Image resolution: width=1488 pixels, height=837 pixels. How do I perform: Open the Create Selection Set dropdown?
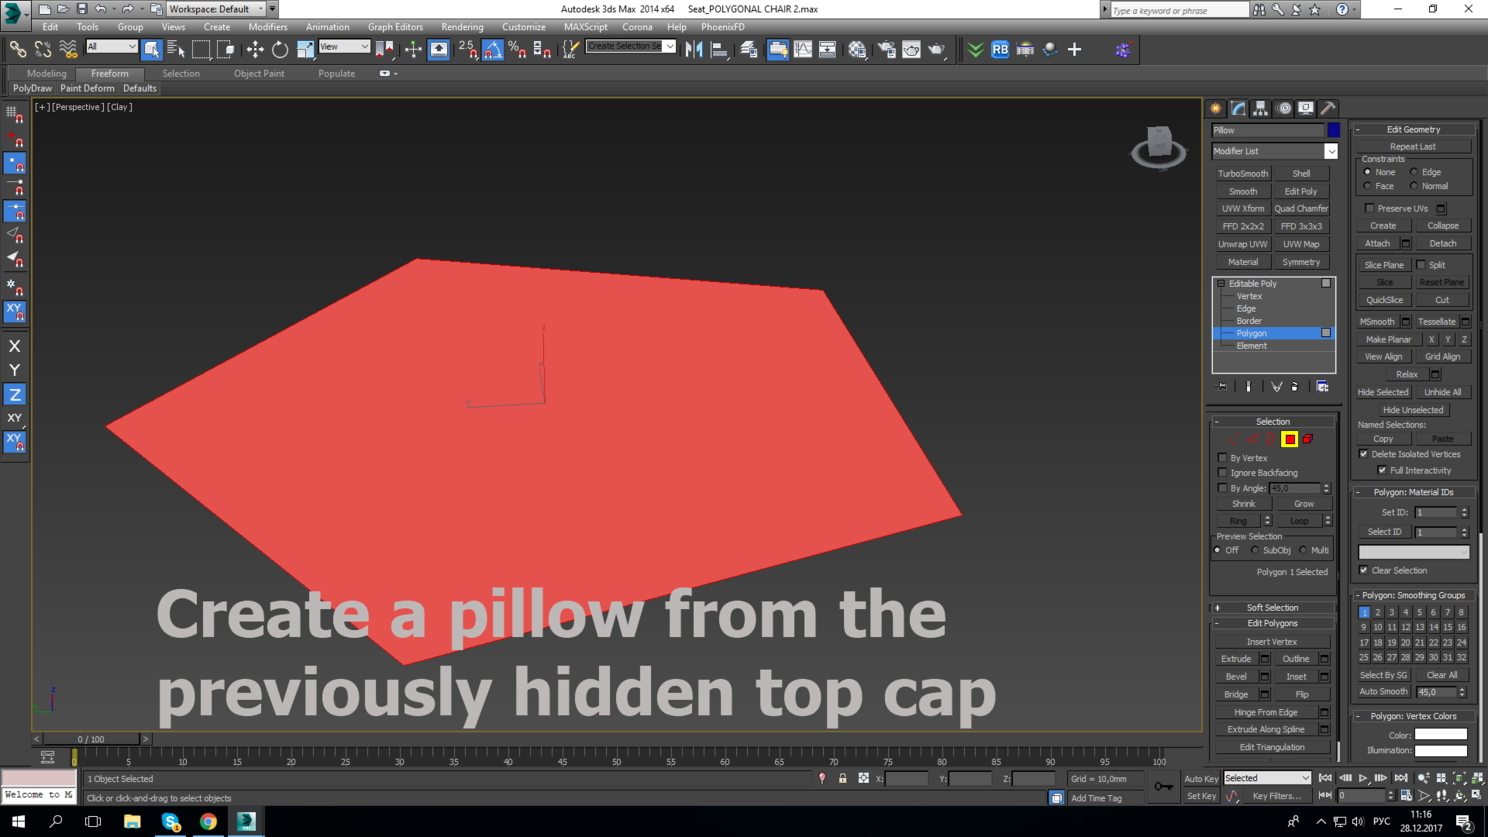coord(631,47)
